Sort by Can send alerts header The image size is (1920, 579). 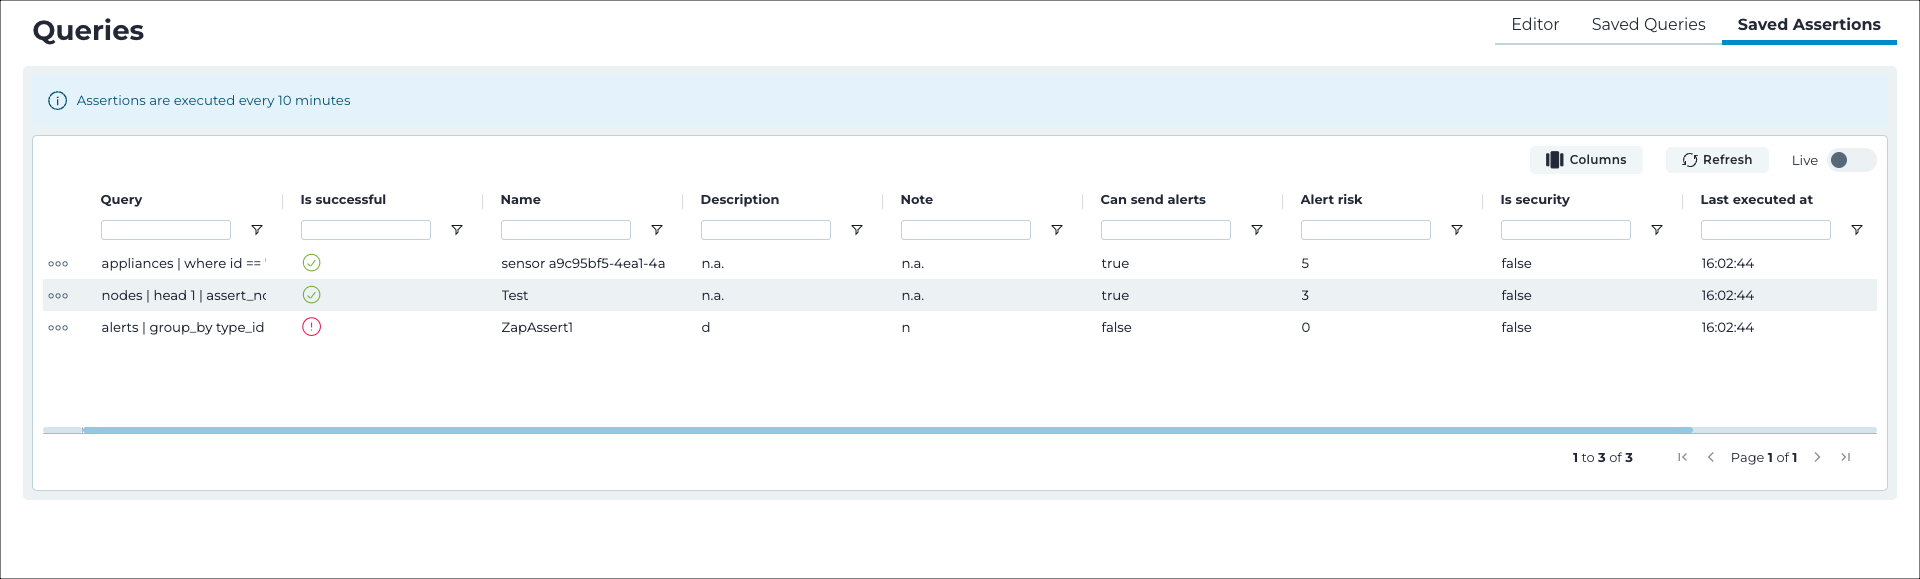click(x=1153, y=200)
